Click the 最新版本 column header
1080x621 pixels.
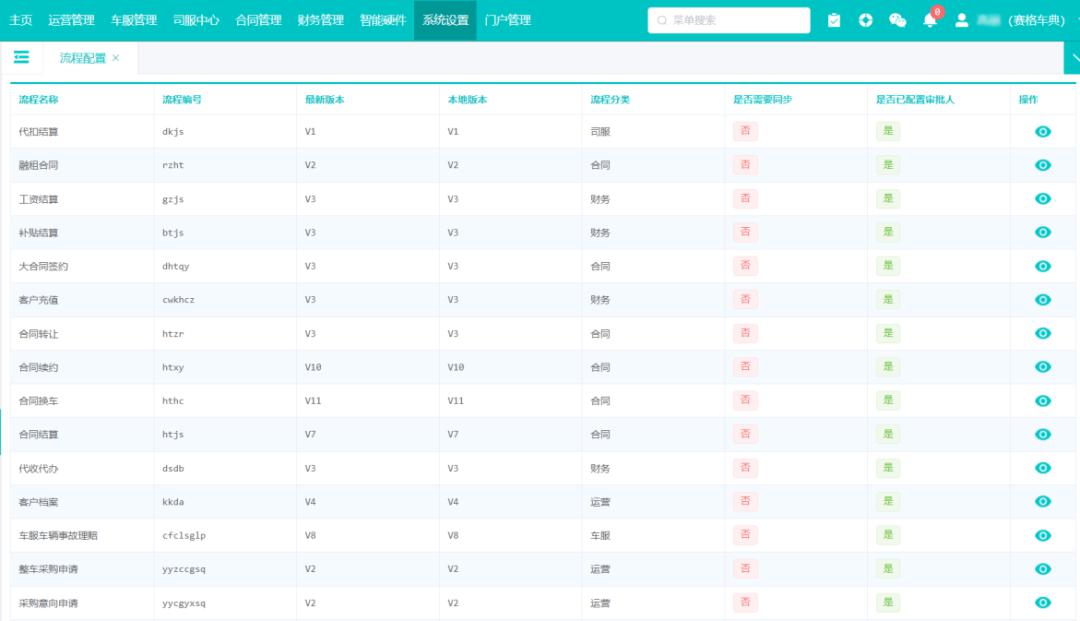[x=324, y=100]
